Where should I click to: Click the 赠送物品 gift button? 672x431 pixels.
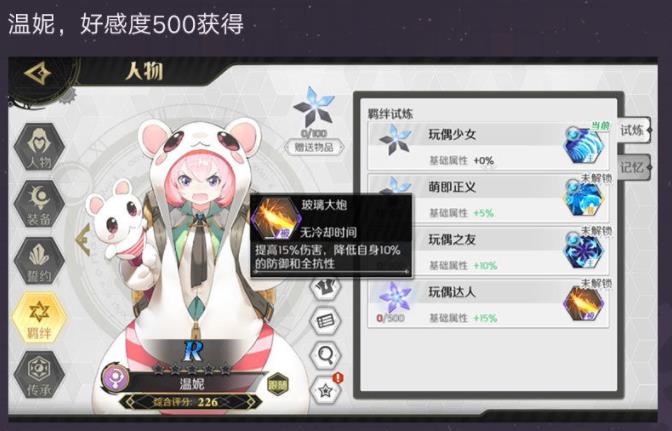(x=314, y=147)
